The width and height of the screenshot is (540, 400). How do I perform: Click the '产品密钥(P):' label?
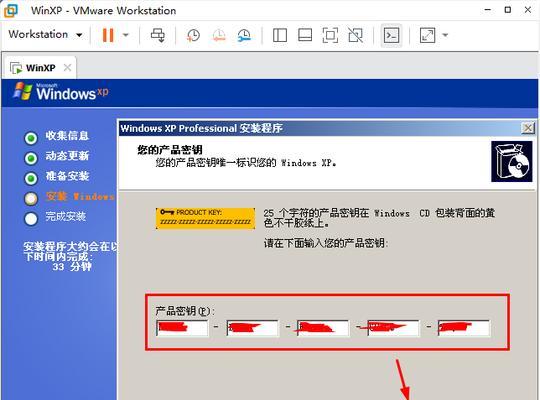coord(185,311)
